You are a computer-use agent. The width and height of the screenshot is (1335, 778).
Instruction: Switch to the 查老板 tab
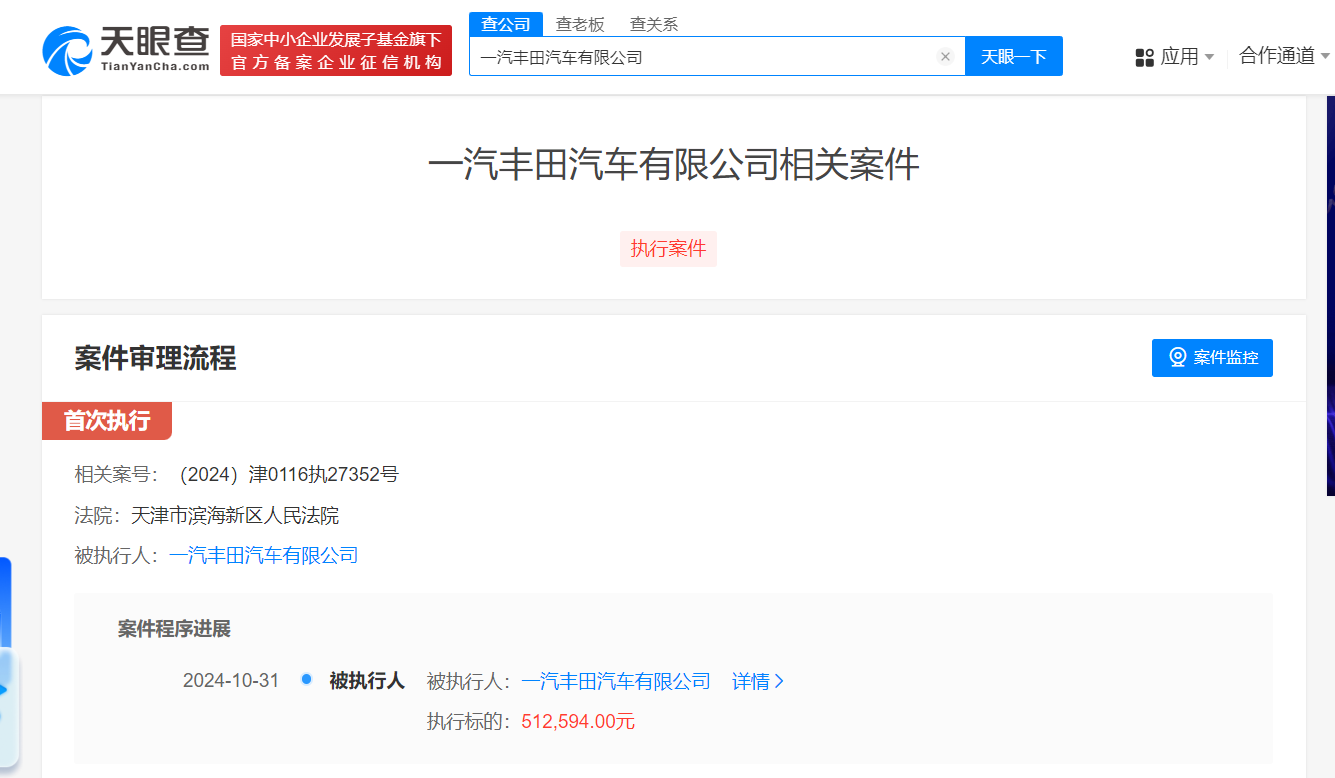point(580,24)
